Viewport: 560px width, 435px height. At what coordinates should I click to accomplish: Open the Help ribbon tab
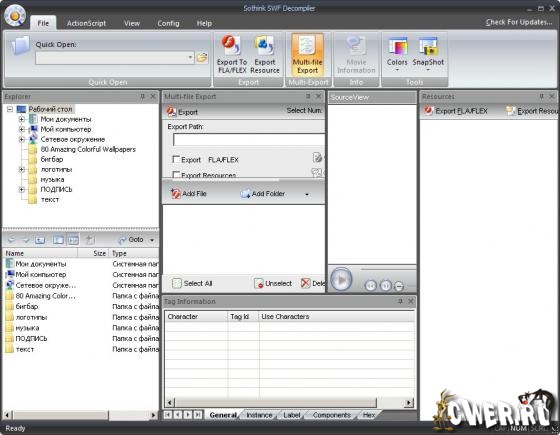pyautogui.click(x=204, y=23)
